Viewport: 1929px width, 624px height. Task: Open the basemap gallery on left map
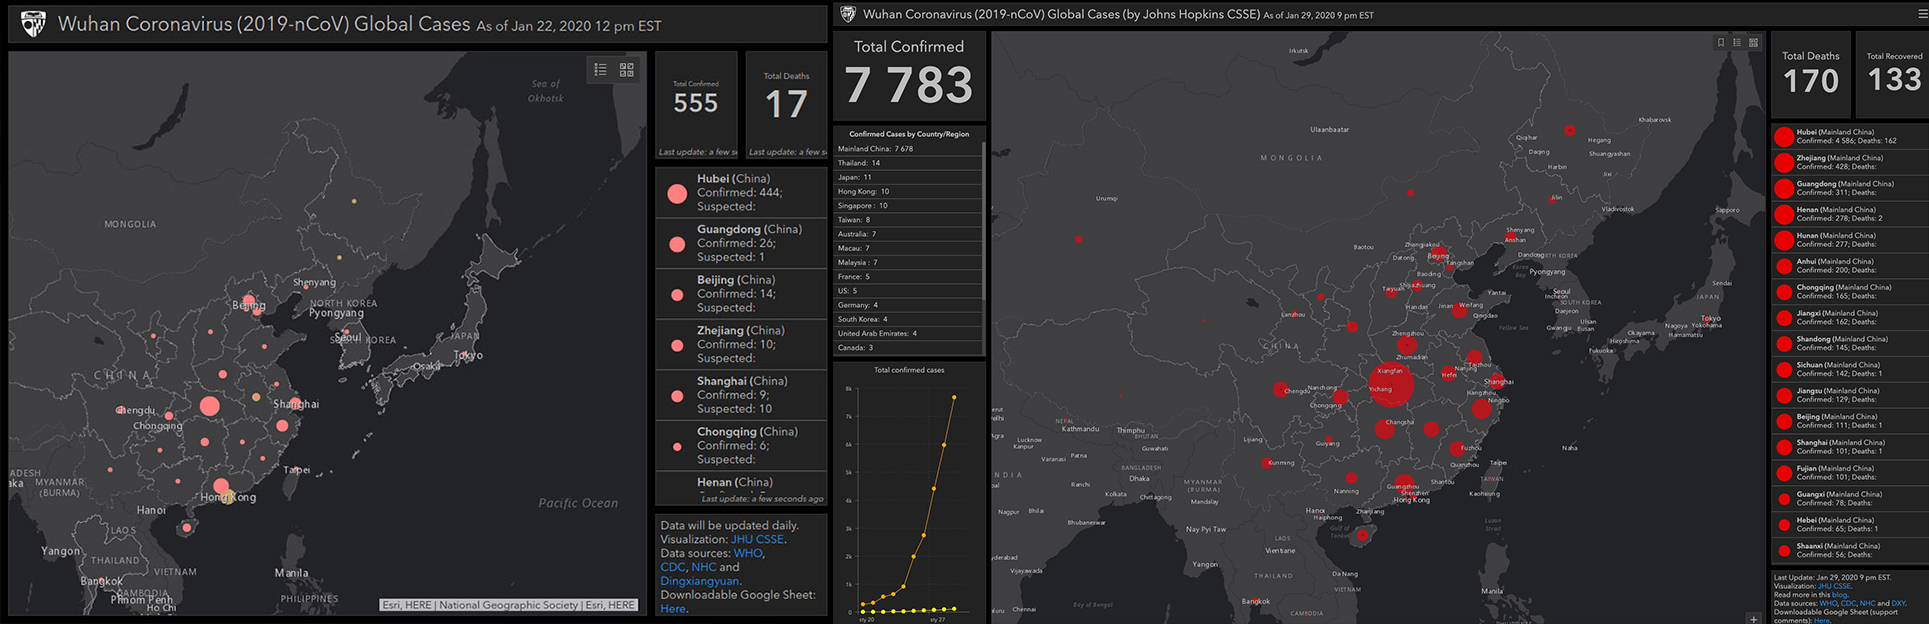pyautogui.click(x=627, y=70)
